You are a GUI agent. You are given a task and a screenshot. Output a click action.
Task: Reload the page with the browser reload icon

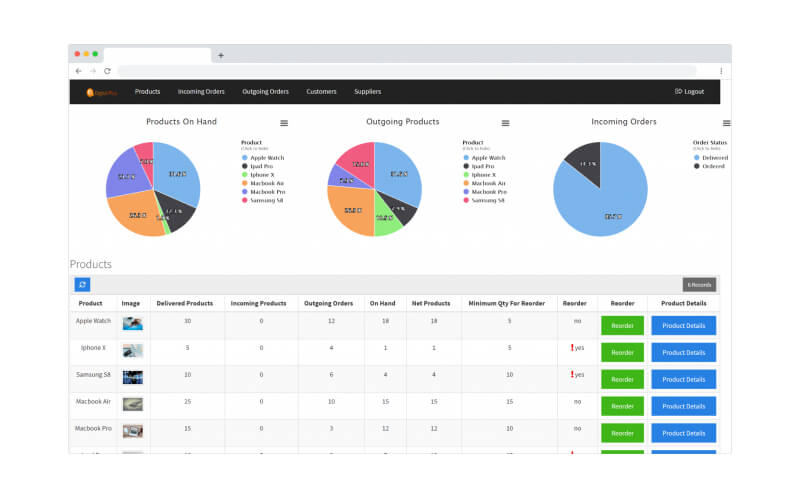pyautogui.click(x=107, y=71)
